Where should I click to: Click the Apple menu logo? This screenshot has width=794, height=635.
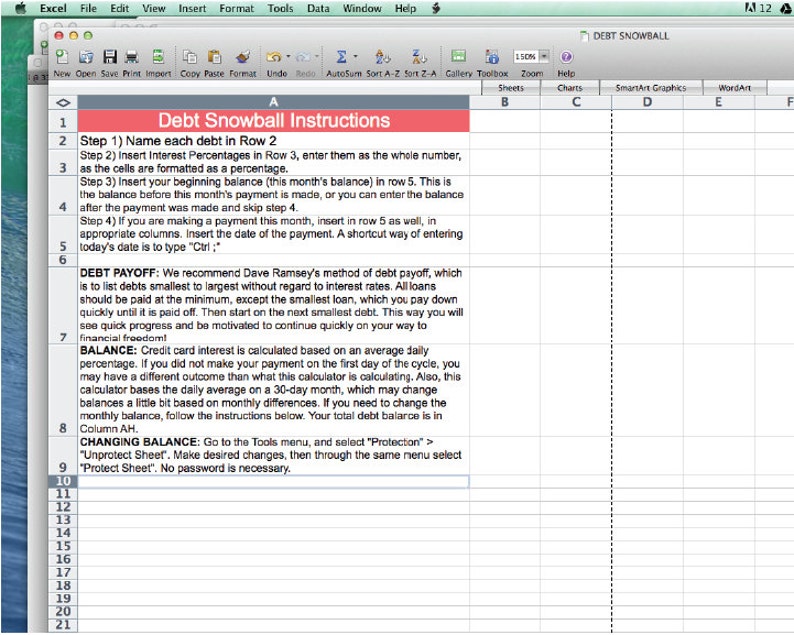click(x=20, y=8)
